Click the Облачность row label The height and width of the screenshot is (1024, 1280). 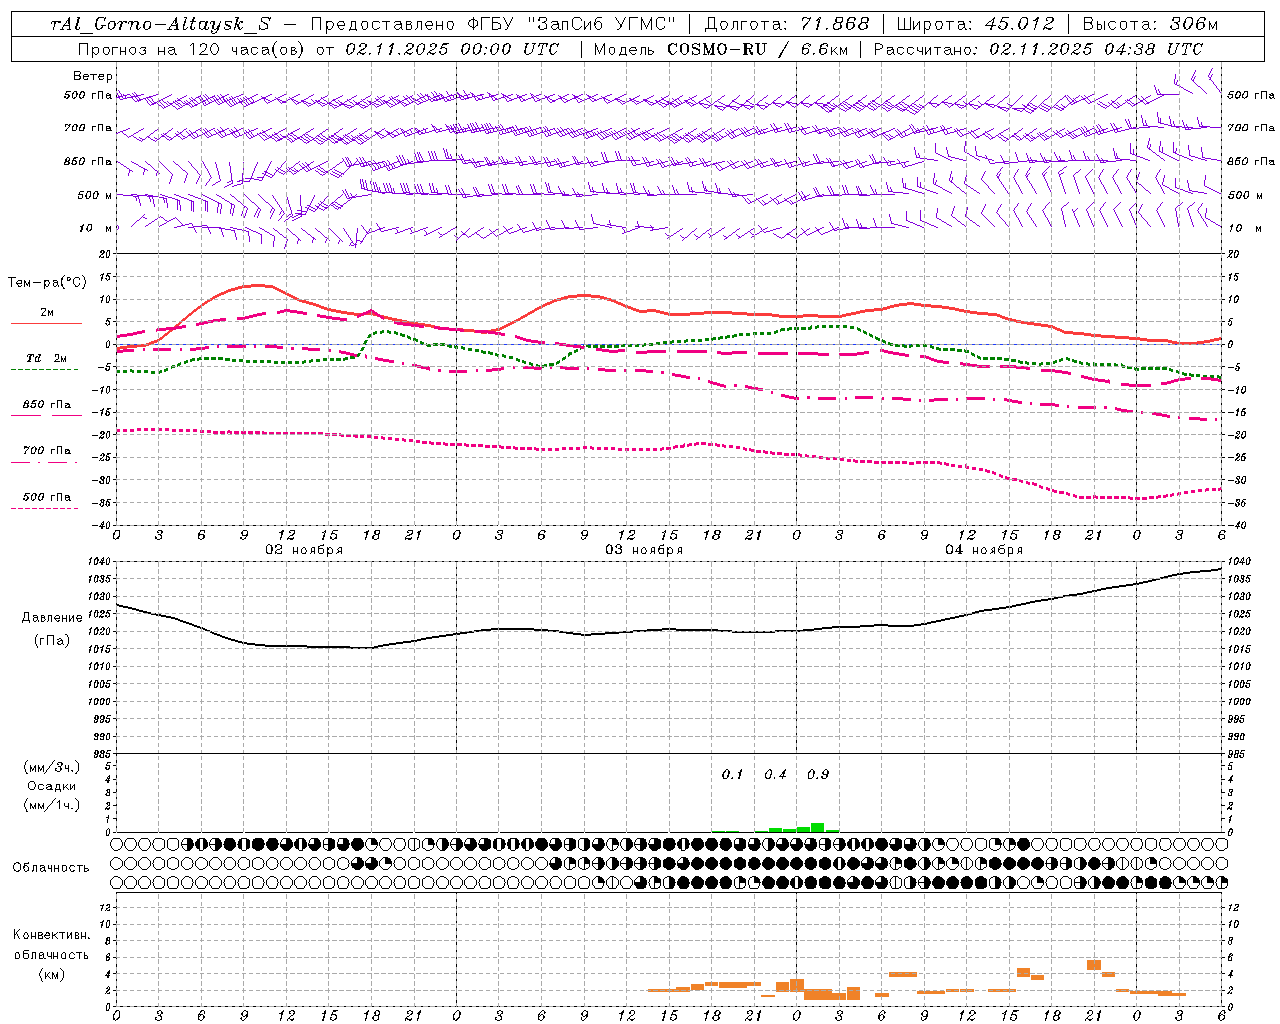pyautogui.click(x=51, y=867)
